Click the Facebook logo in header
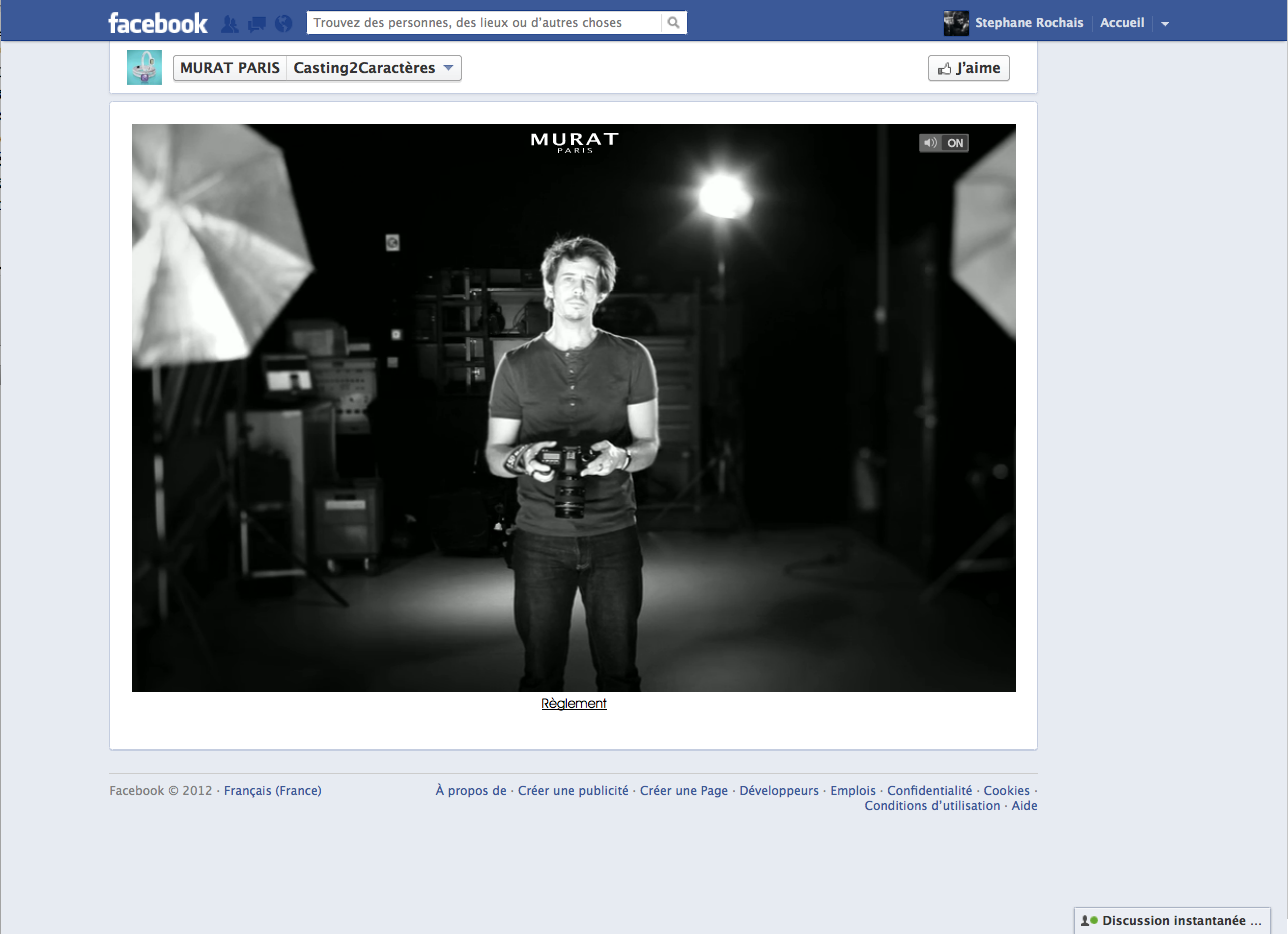Viewport: 1288px width, 934px height. pyautogui.click(x=158, y=22)
